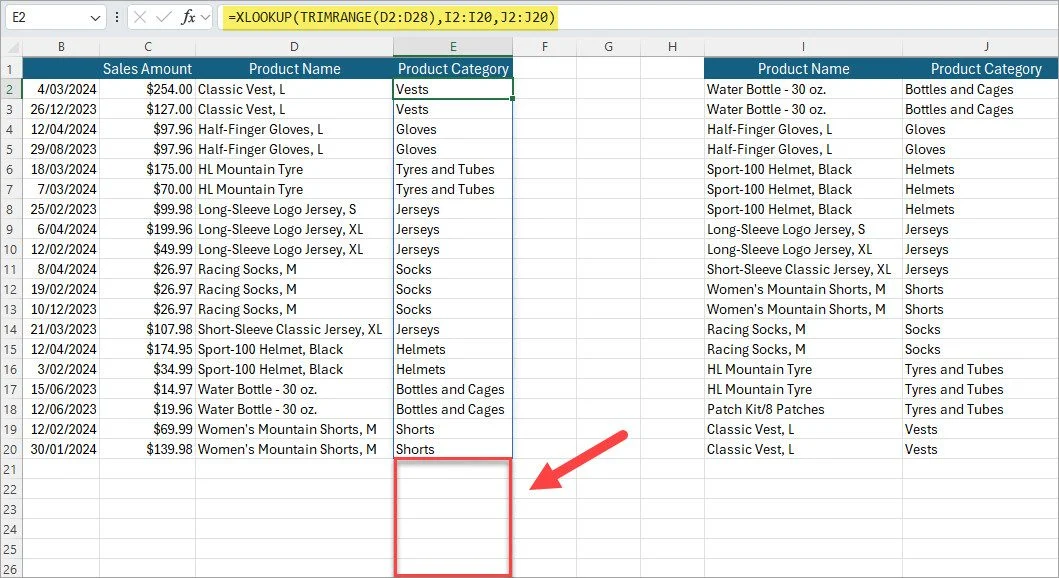Click Short-Sleeve Classic Jersey, XL in column I
This screenshot has width=1059, height=578.
pyautogui.click(x=803, y=269)
